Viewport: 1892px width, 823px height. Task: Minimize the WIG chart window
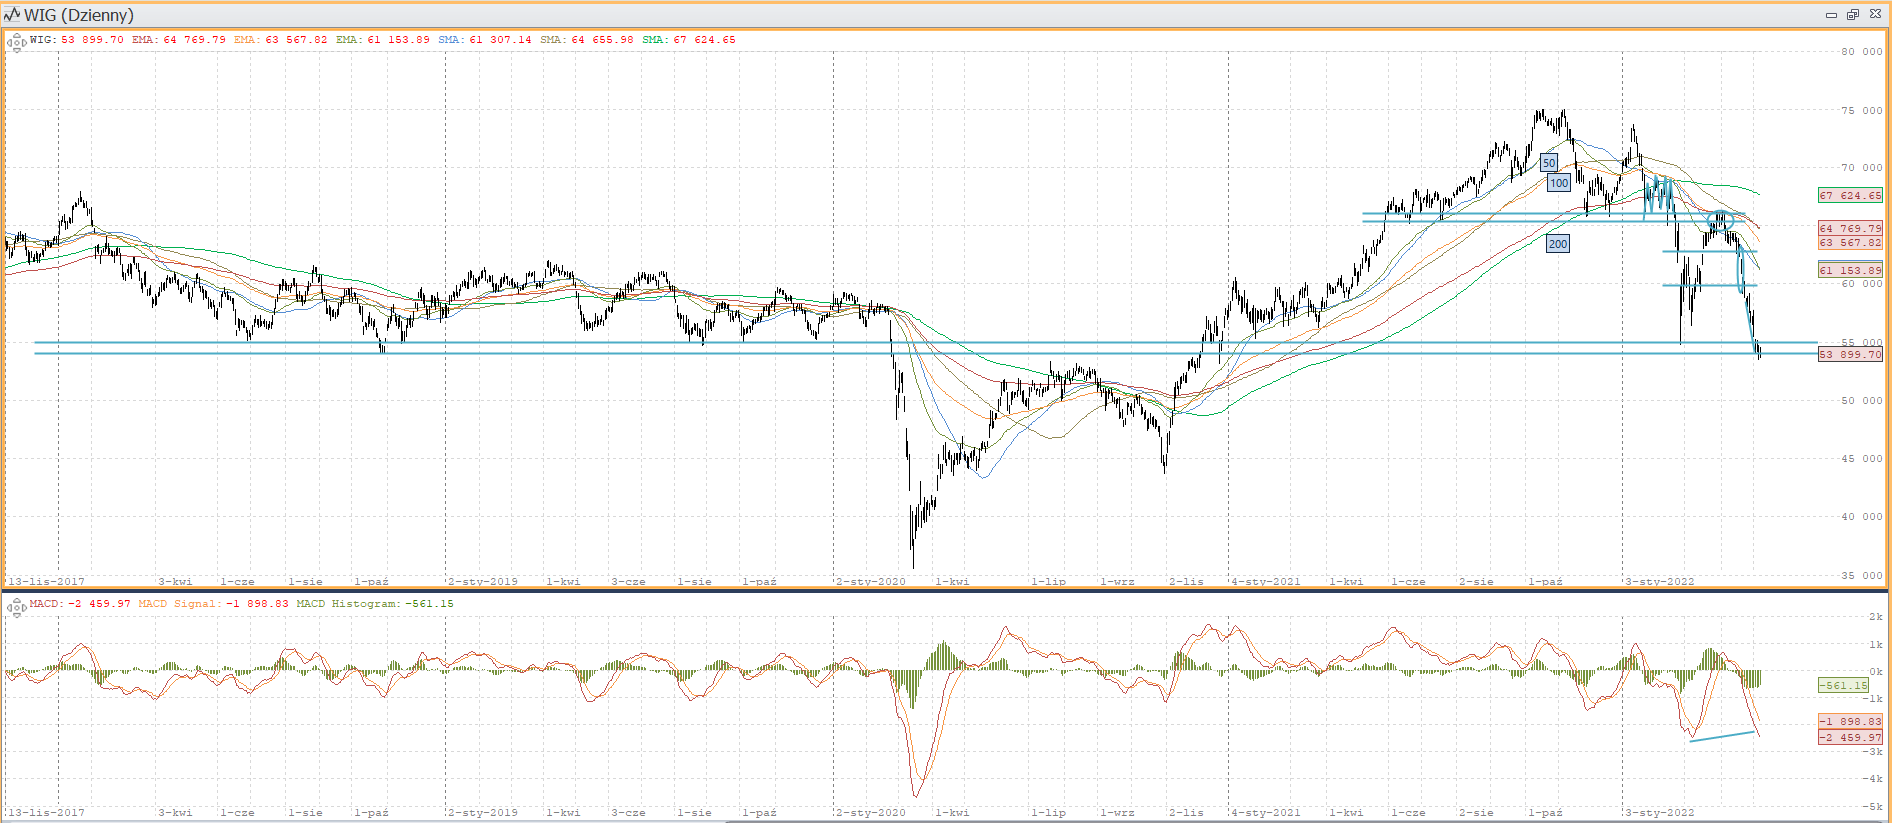click(1831, 15)
